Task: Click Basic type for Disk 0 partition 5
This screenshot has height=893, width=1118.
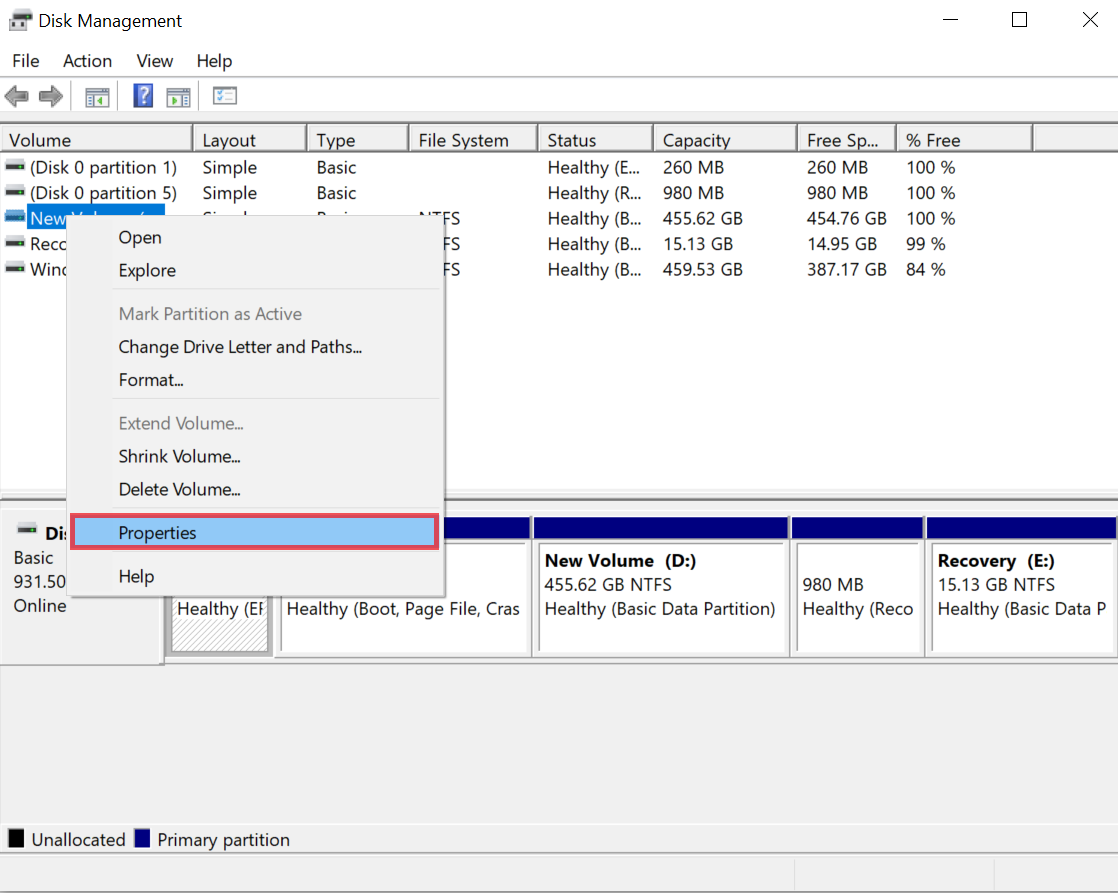Action: click(x=336, y=193)
